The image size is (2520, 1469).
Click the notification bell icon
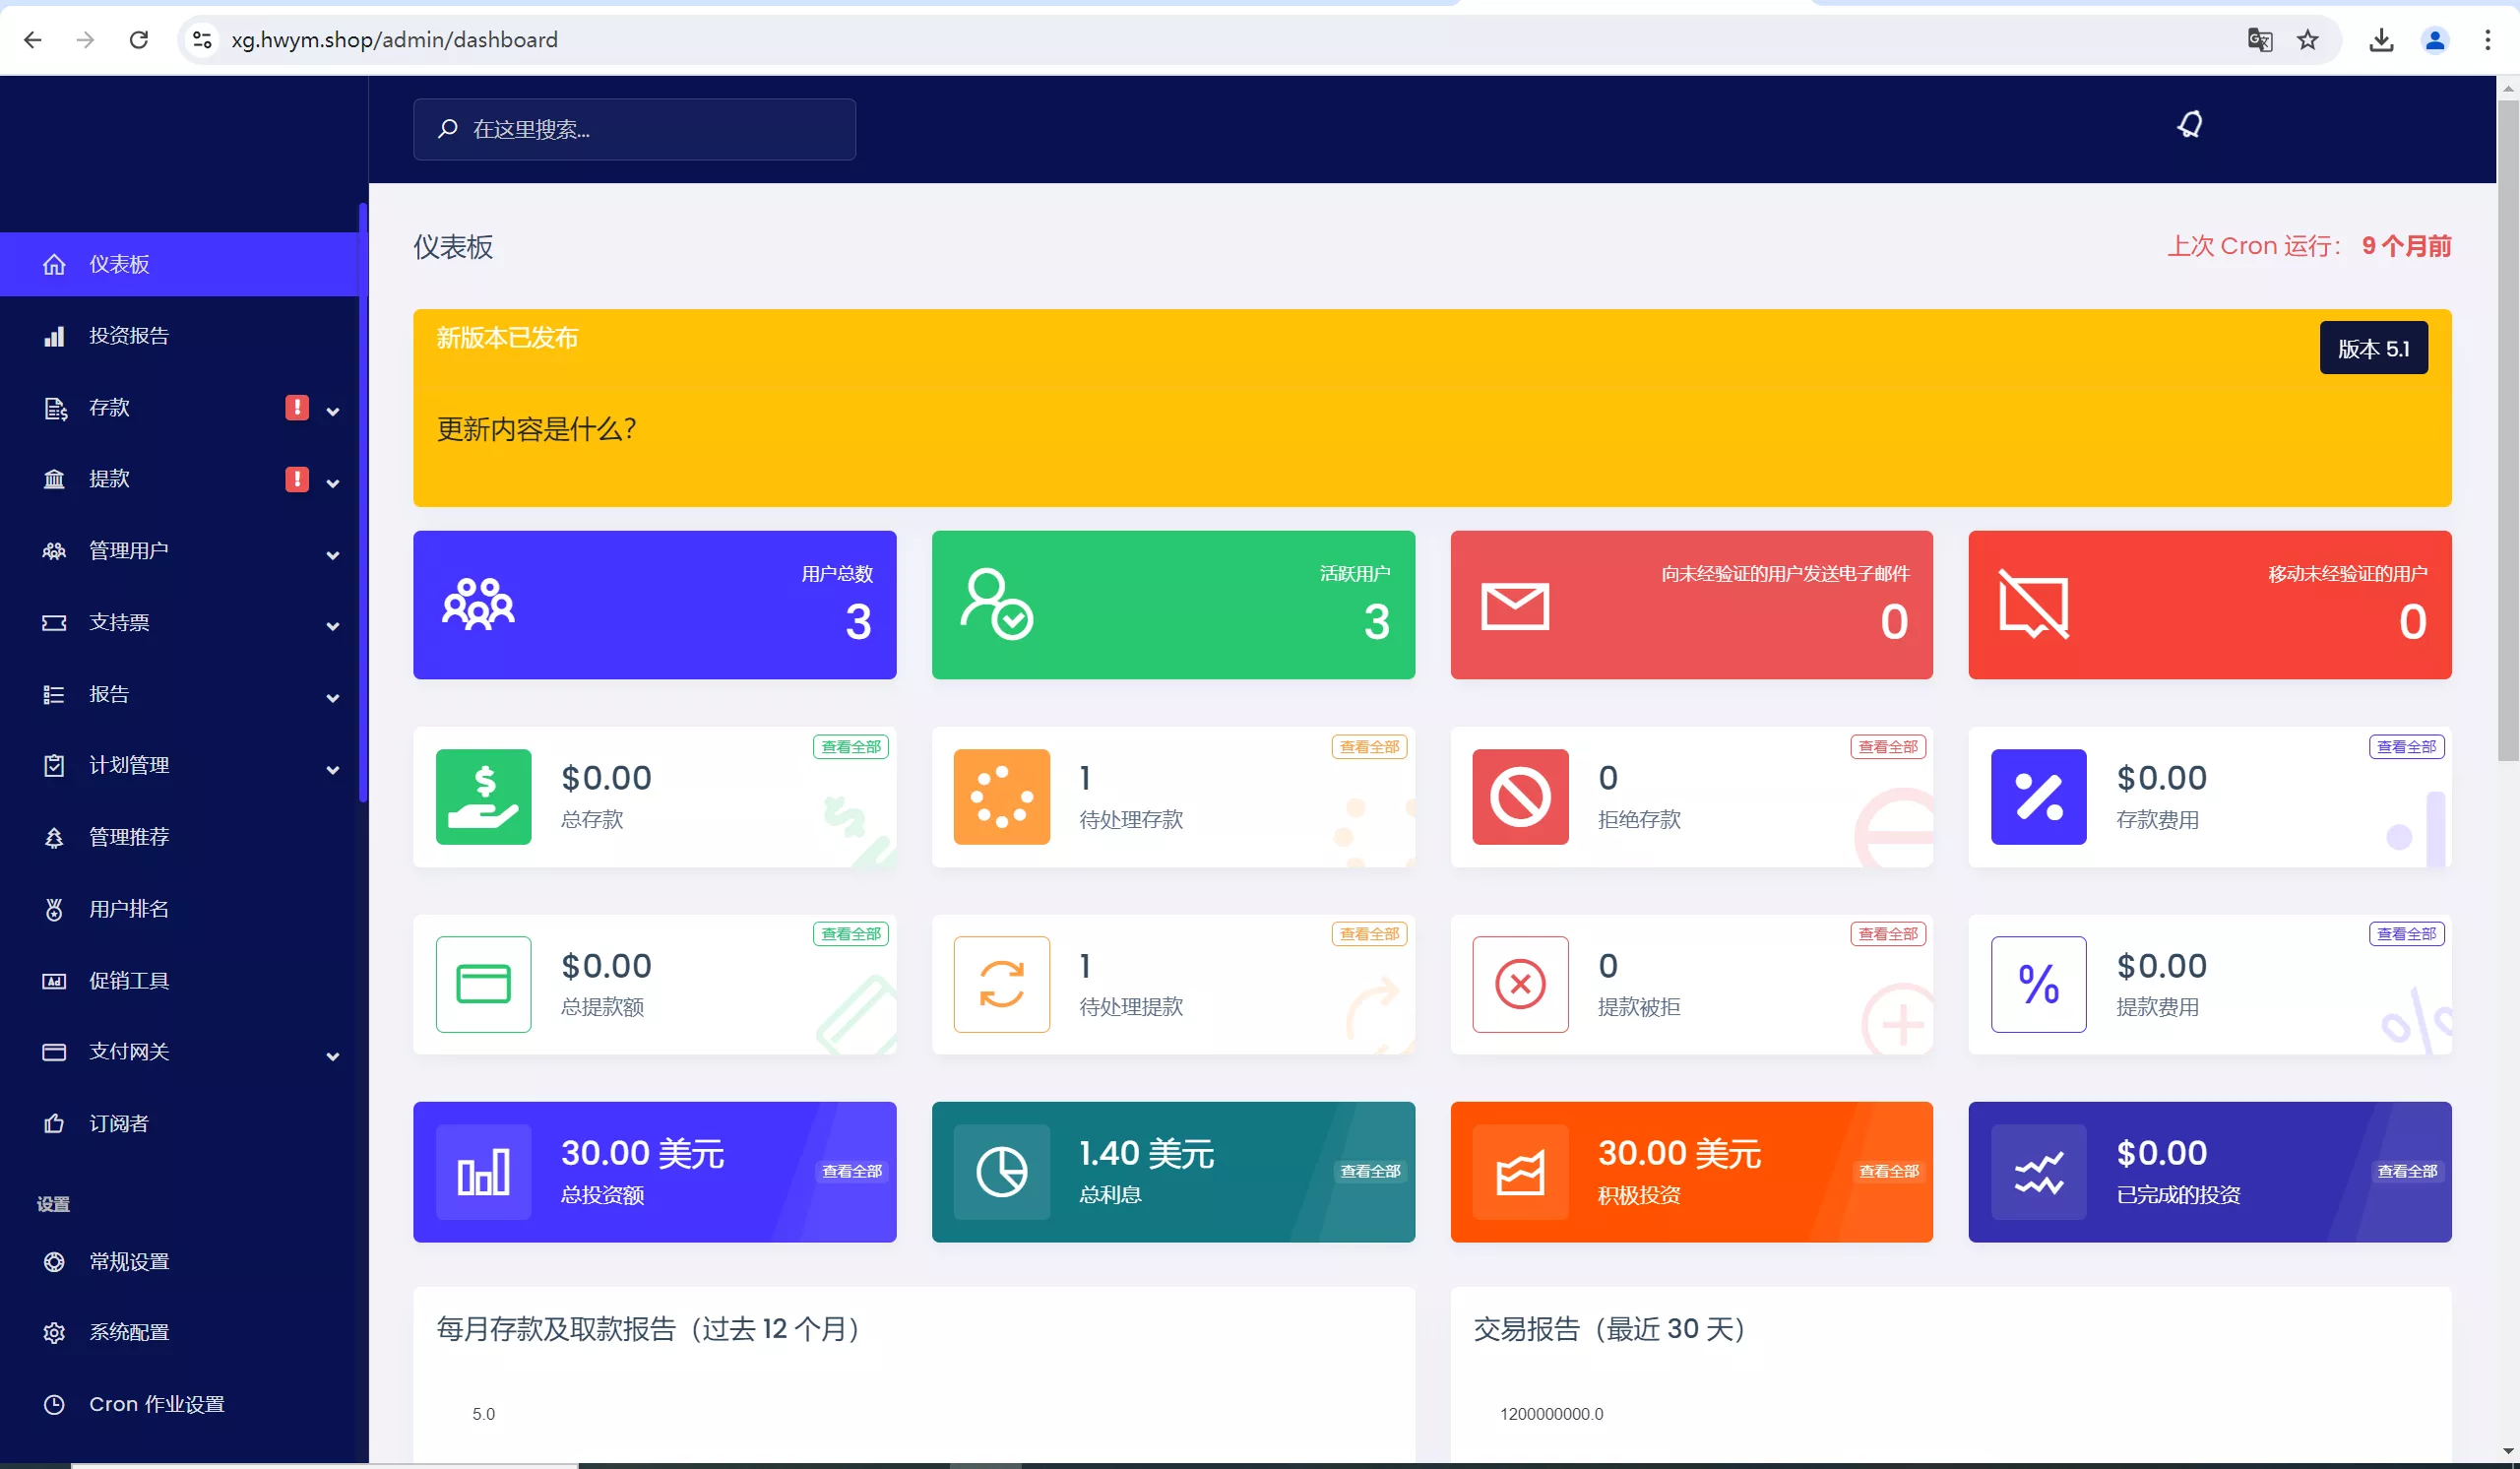pyautogui.click(x=2189, y=124)
